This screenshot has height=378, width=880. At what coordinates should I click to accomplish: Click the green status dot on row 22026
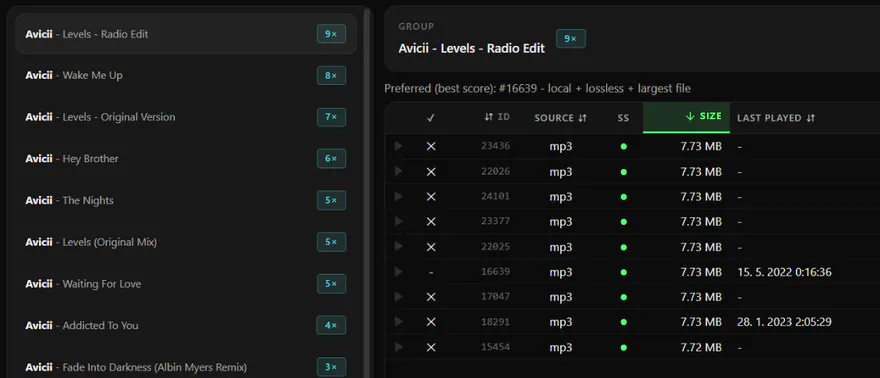[x=624, y=172]
